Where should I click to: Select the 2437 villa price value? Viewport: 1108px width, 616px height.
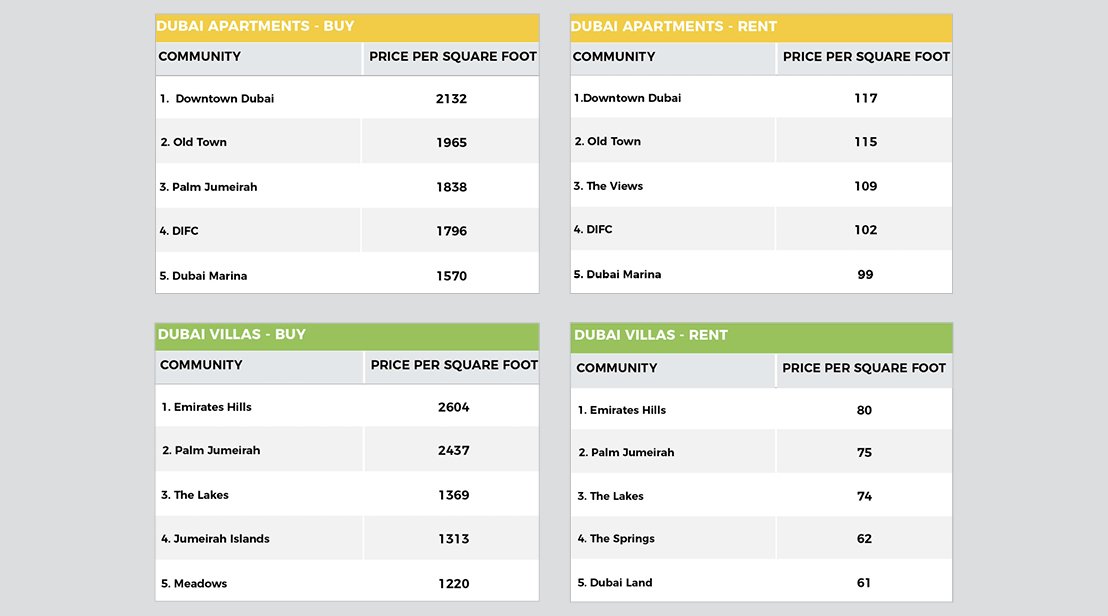click(x=453, y=451)
